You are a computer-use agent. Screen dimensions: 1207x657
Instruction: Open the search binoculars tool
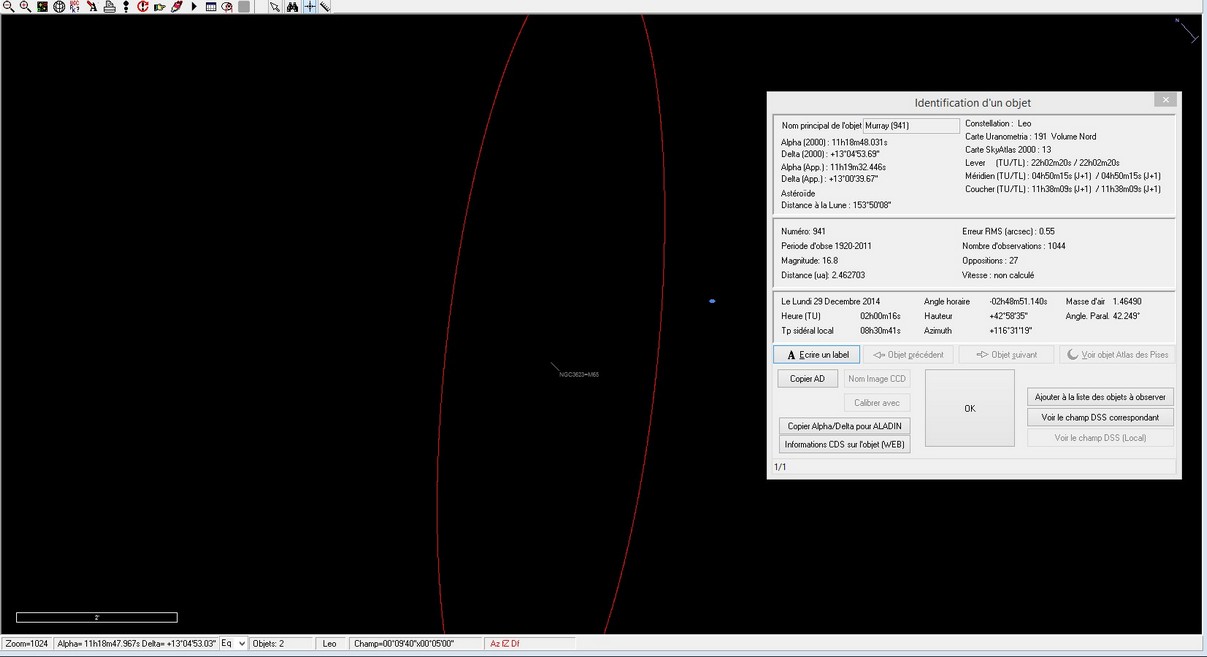click(293, 6)
